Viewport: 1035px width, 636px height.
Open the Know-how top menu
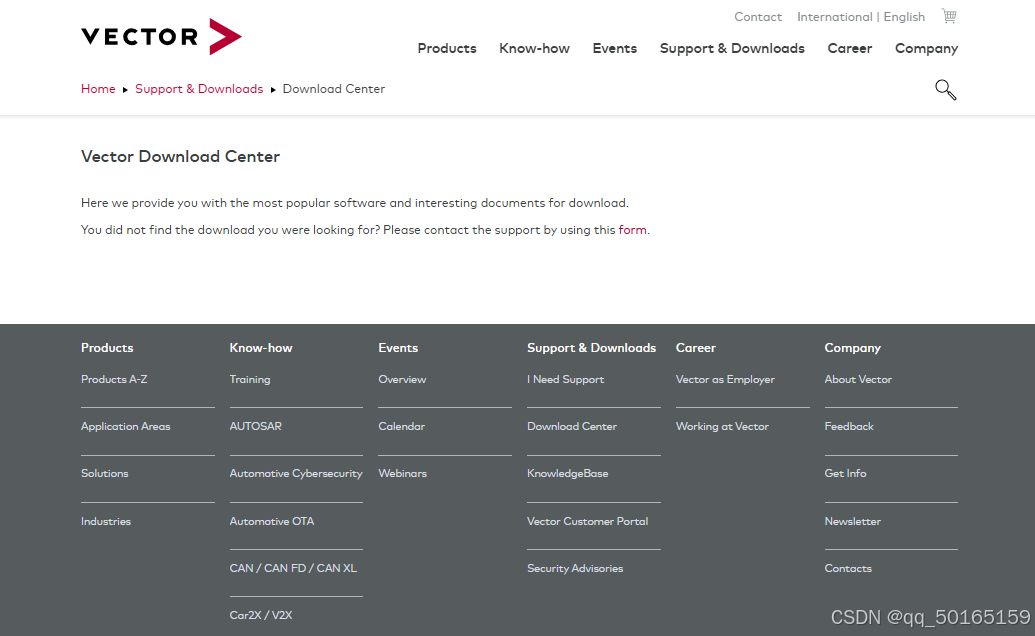coord(534,48)
